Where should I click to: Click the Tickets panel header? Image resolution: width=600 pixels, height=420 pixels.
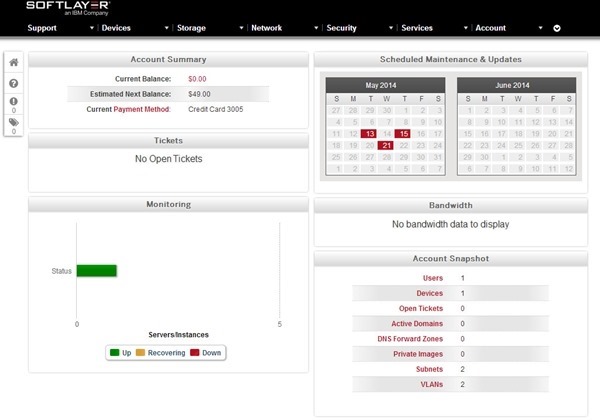point(168,141)
